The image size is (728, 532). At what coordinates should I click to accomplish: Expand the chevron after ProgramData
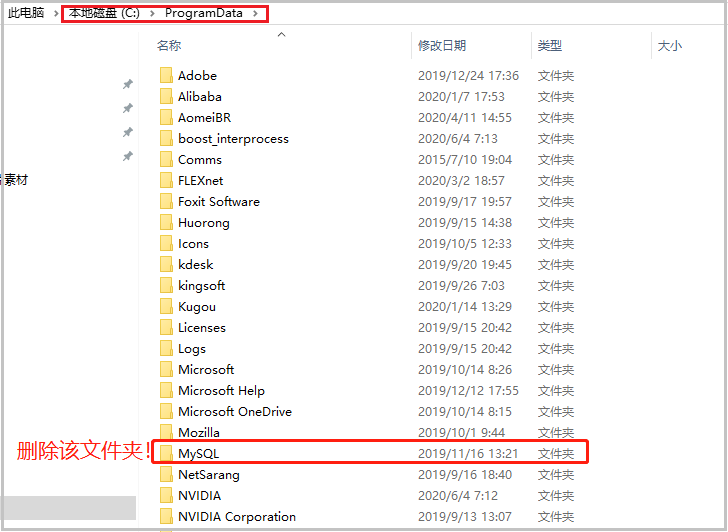pyautogui.click(x=255, y=13)
